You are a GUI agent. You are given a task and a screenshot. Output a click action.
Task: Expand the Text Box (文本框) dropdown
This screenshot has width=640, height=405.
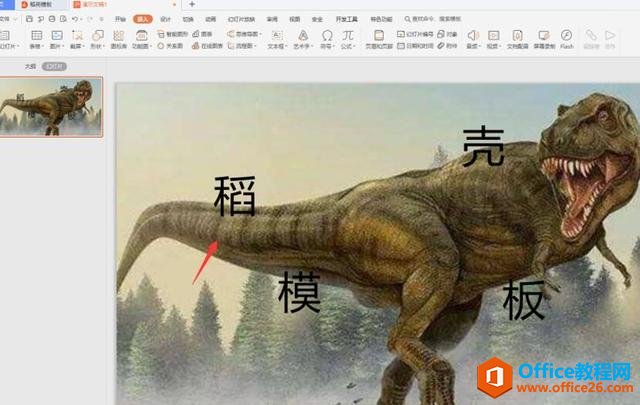[x=274, y=46]
